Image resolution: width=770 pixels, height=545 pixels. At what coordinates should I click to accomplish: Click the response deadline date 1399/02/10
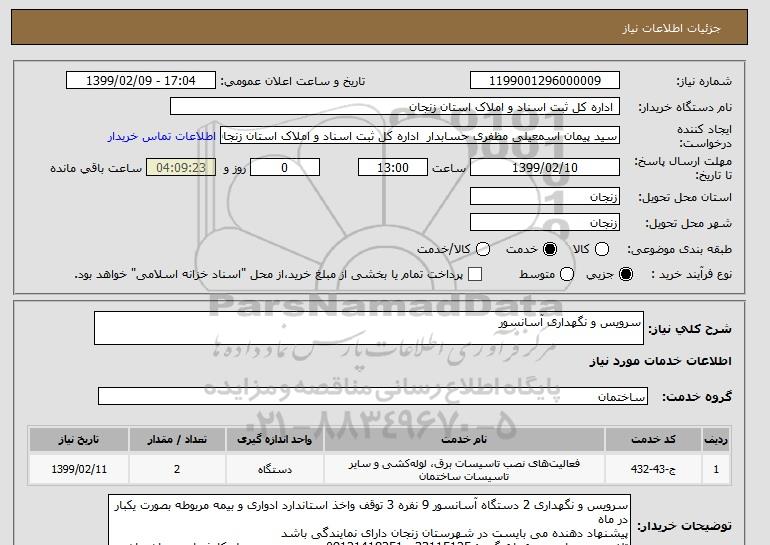point(545,167)
